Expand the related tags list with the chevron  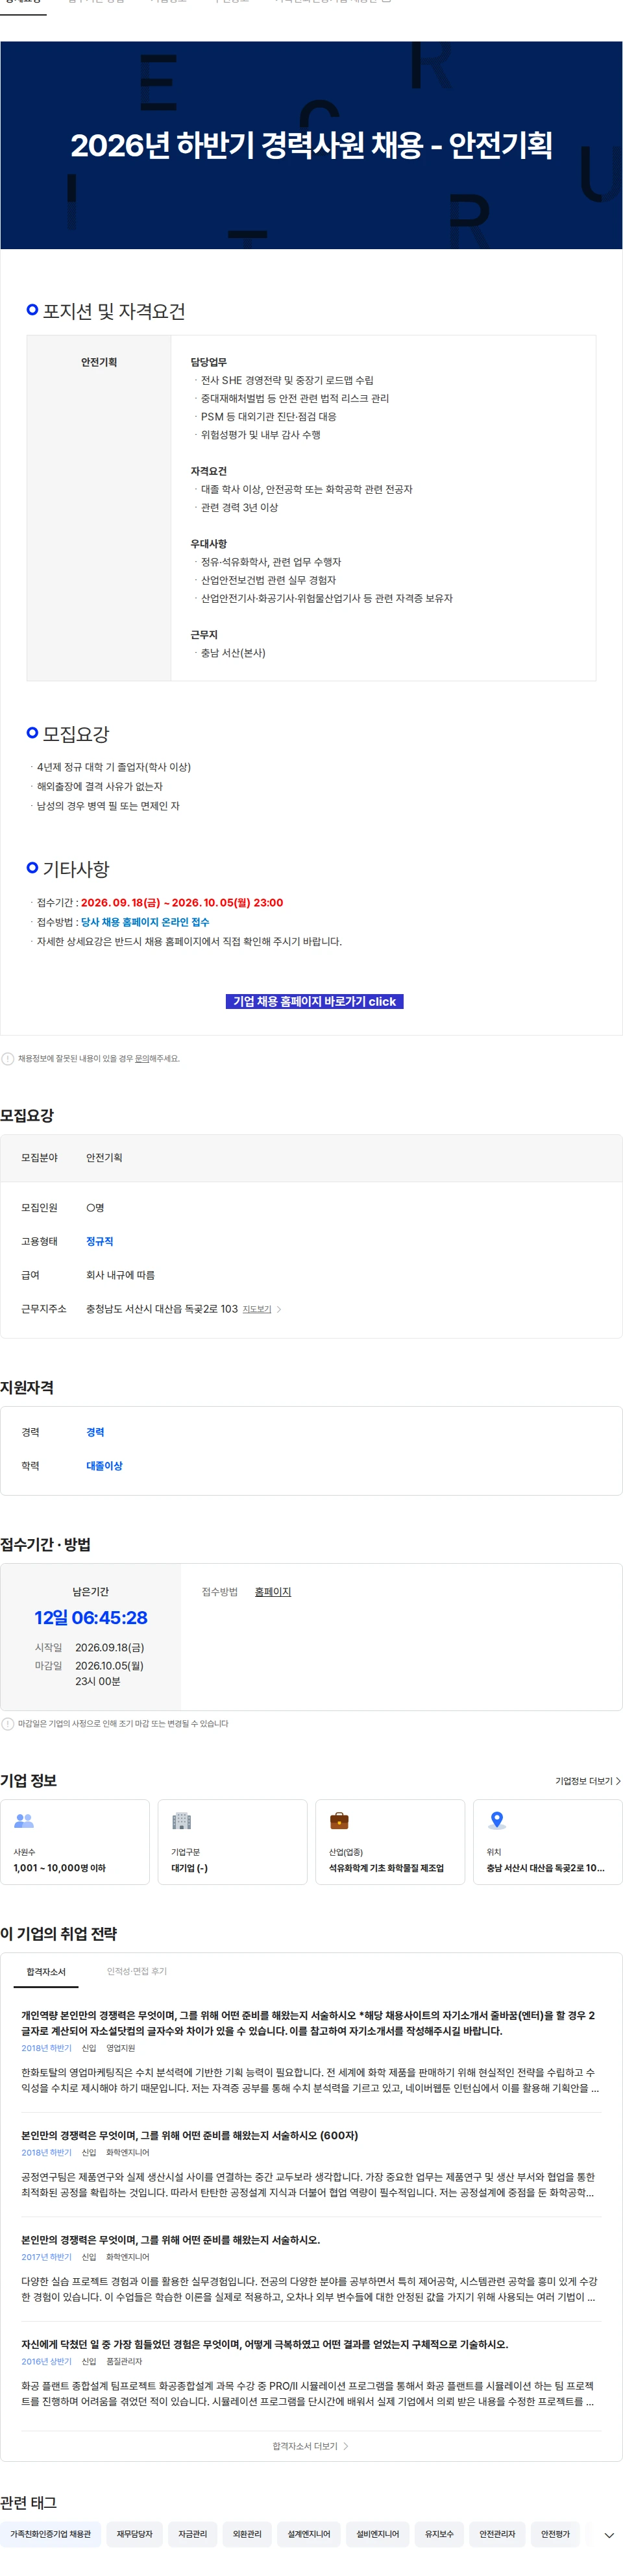coord(609,2535)
